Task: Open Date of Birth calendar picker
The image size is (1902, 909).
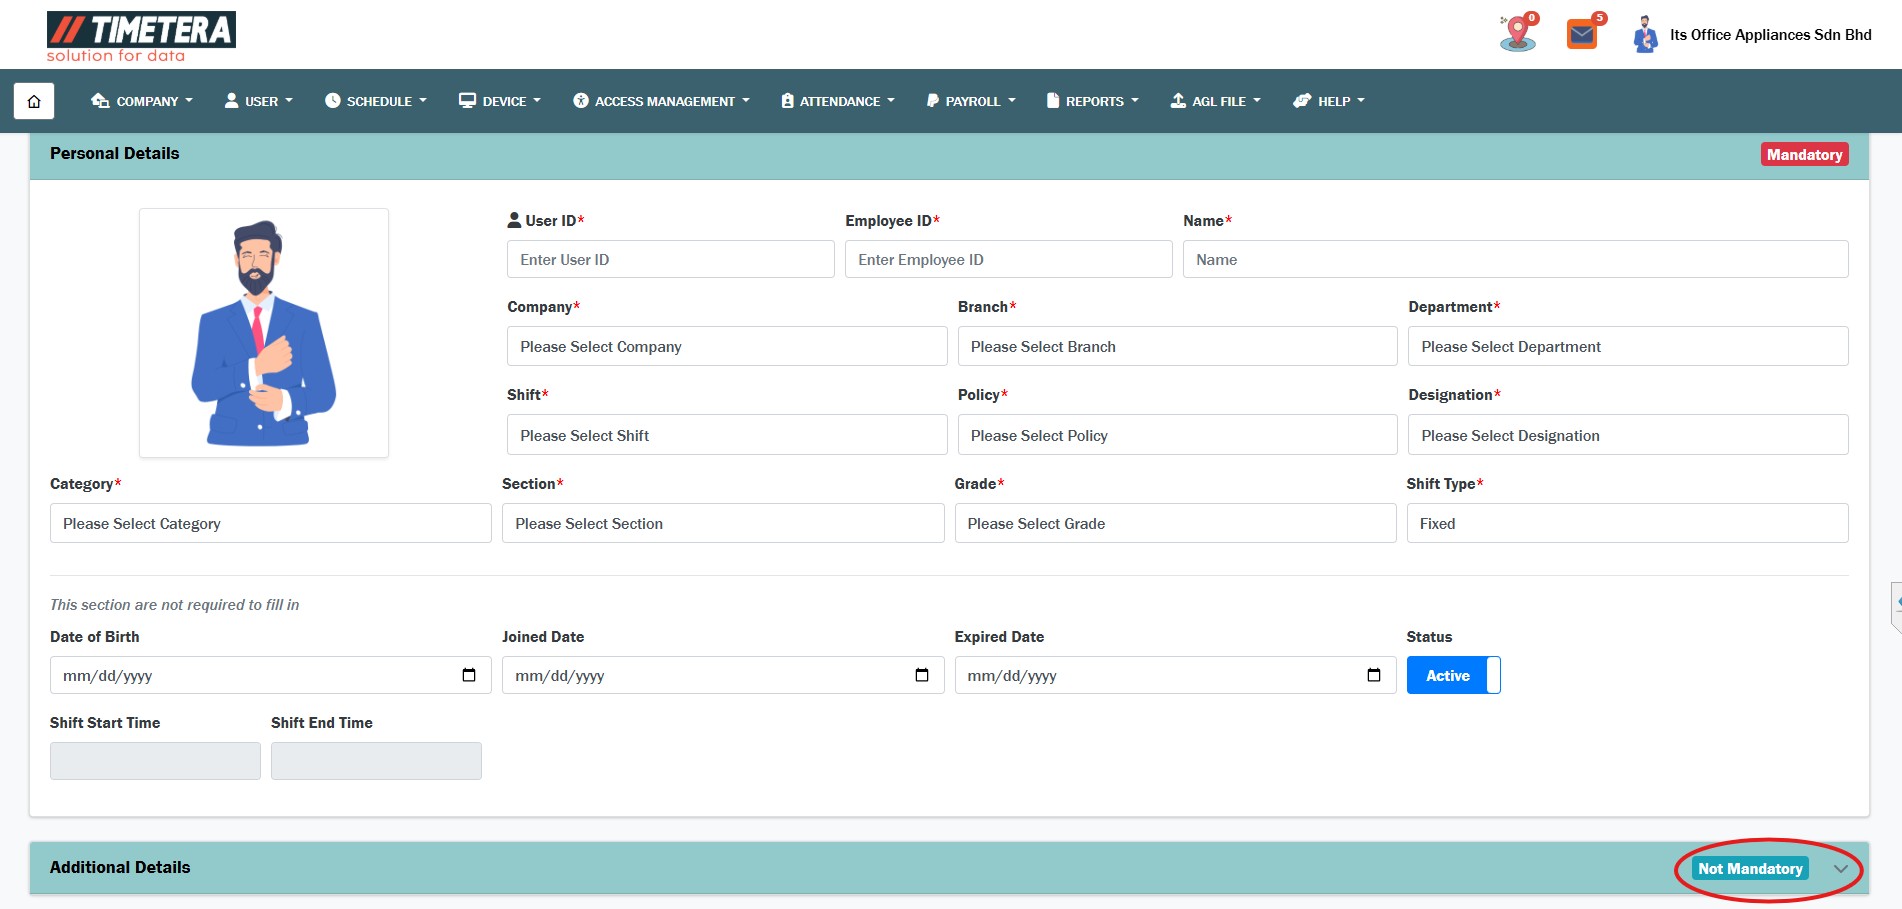Action: (x=469, y=675)
